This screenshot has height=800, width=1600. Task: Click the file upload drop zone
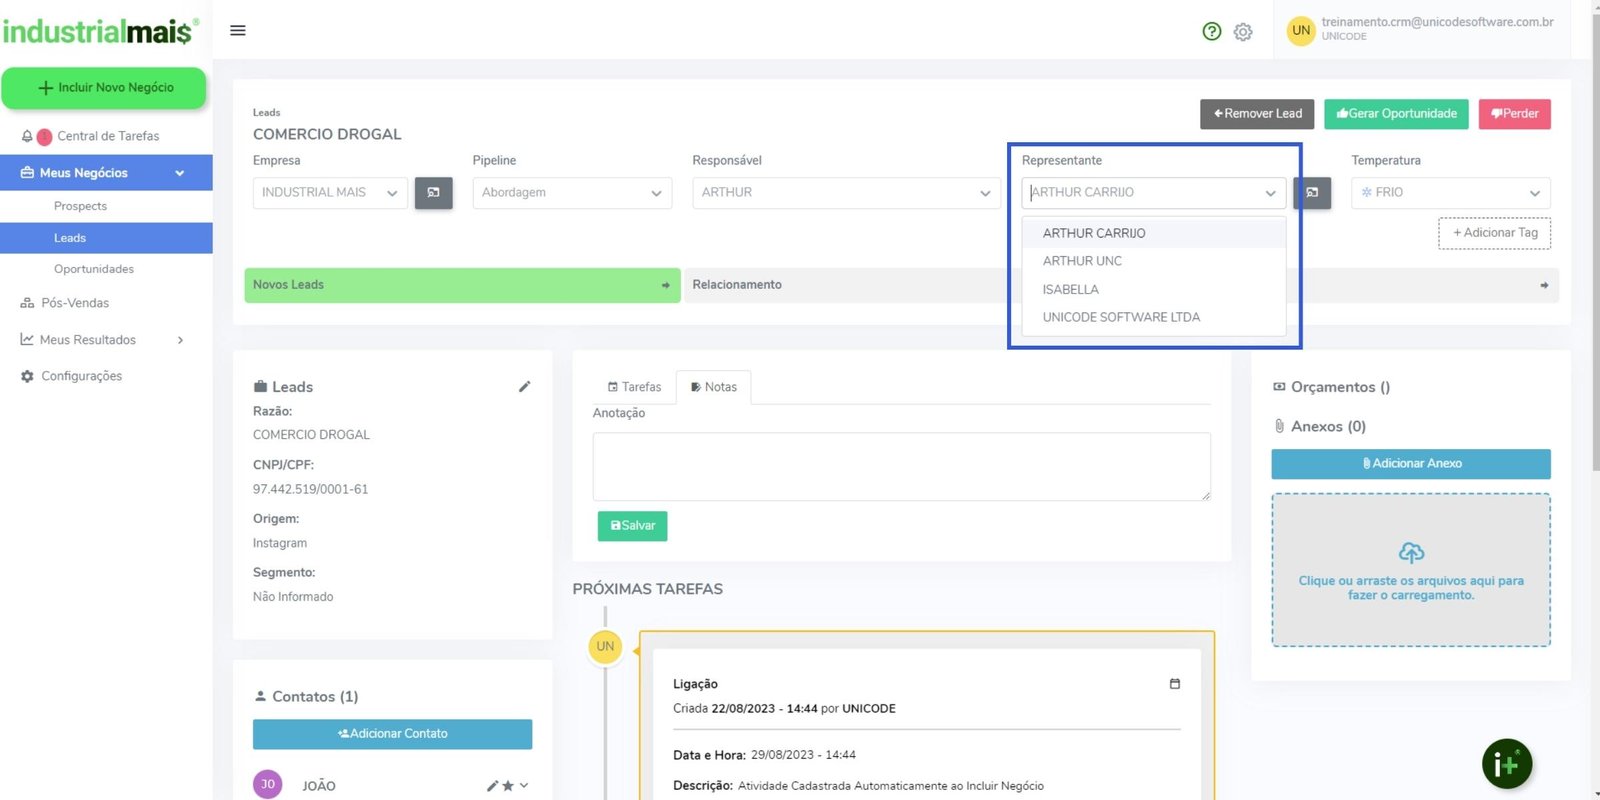click(x=1410, y=570)
